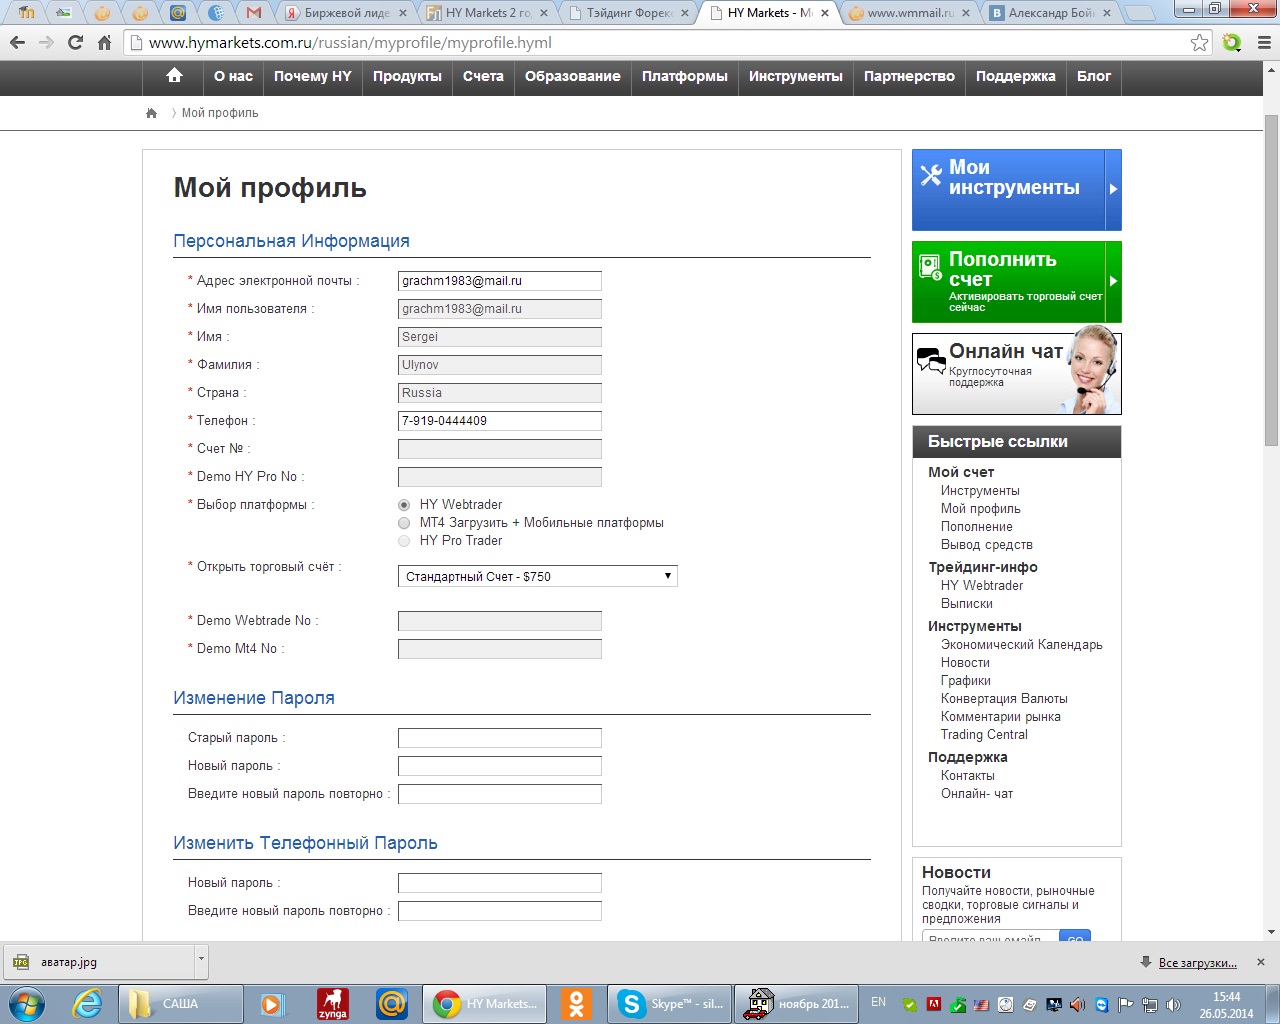Click the Старый пароль field
Viewport: 1280px width, 1024px height.
click(x=500, y=738)
